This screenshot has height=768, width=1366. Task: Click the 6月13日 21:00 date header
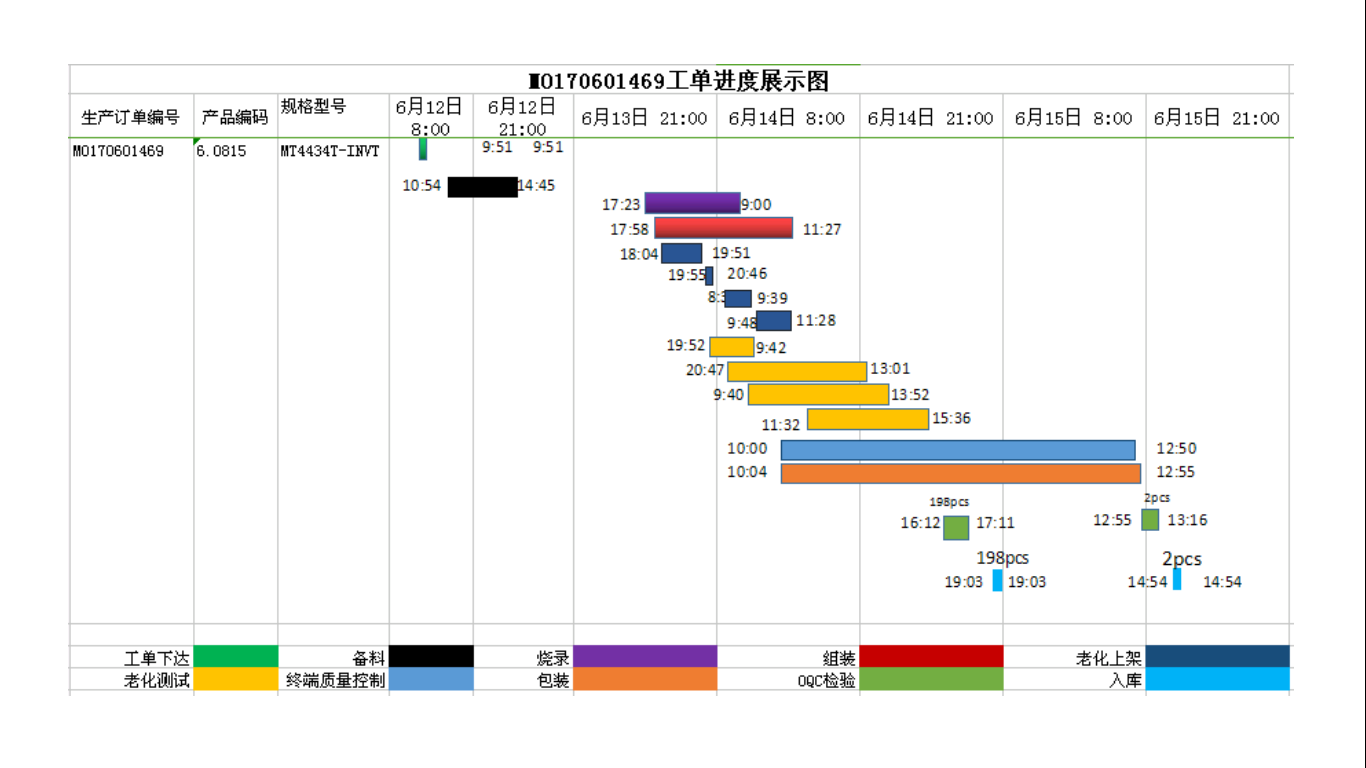click(644, 118)
